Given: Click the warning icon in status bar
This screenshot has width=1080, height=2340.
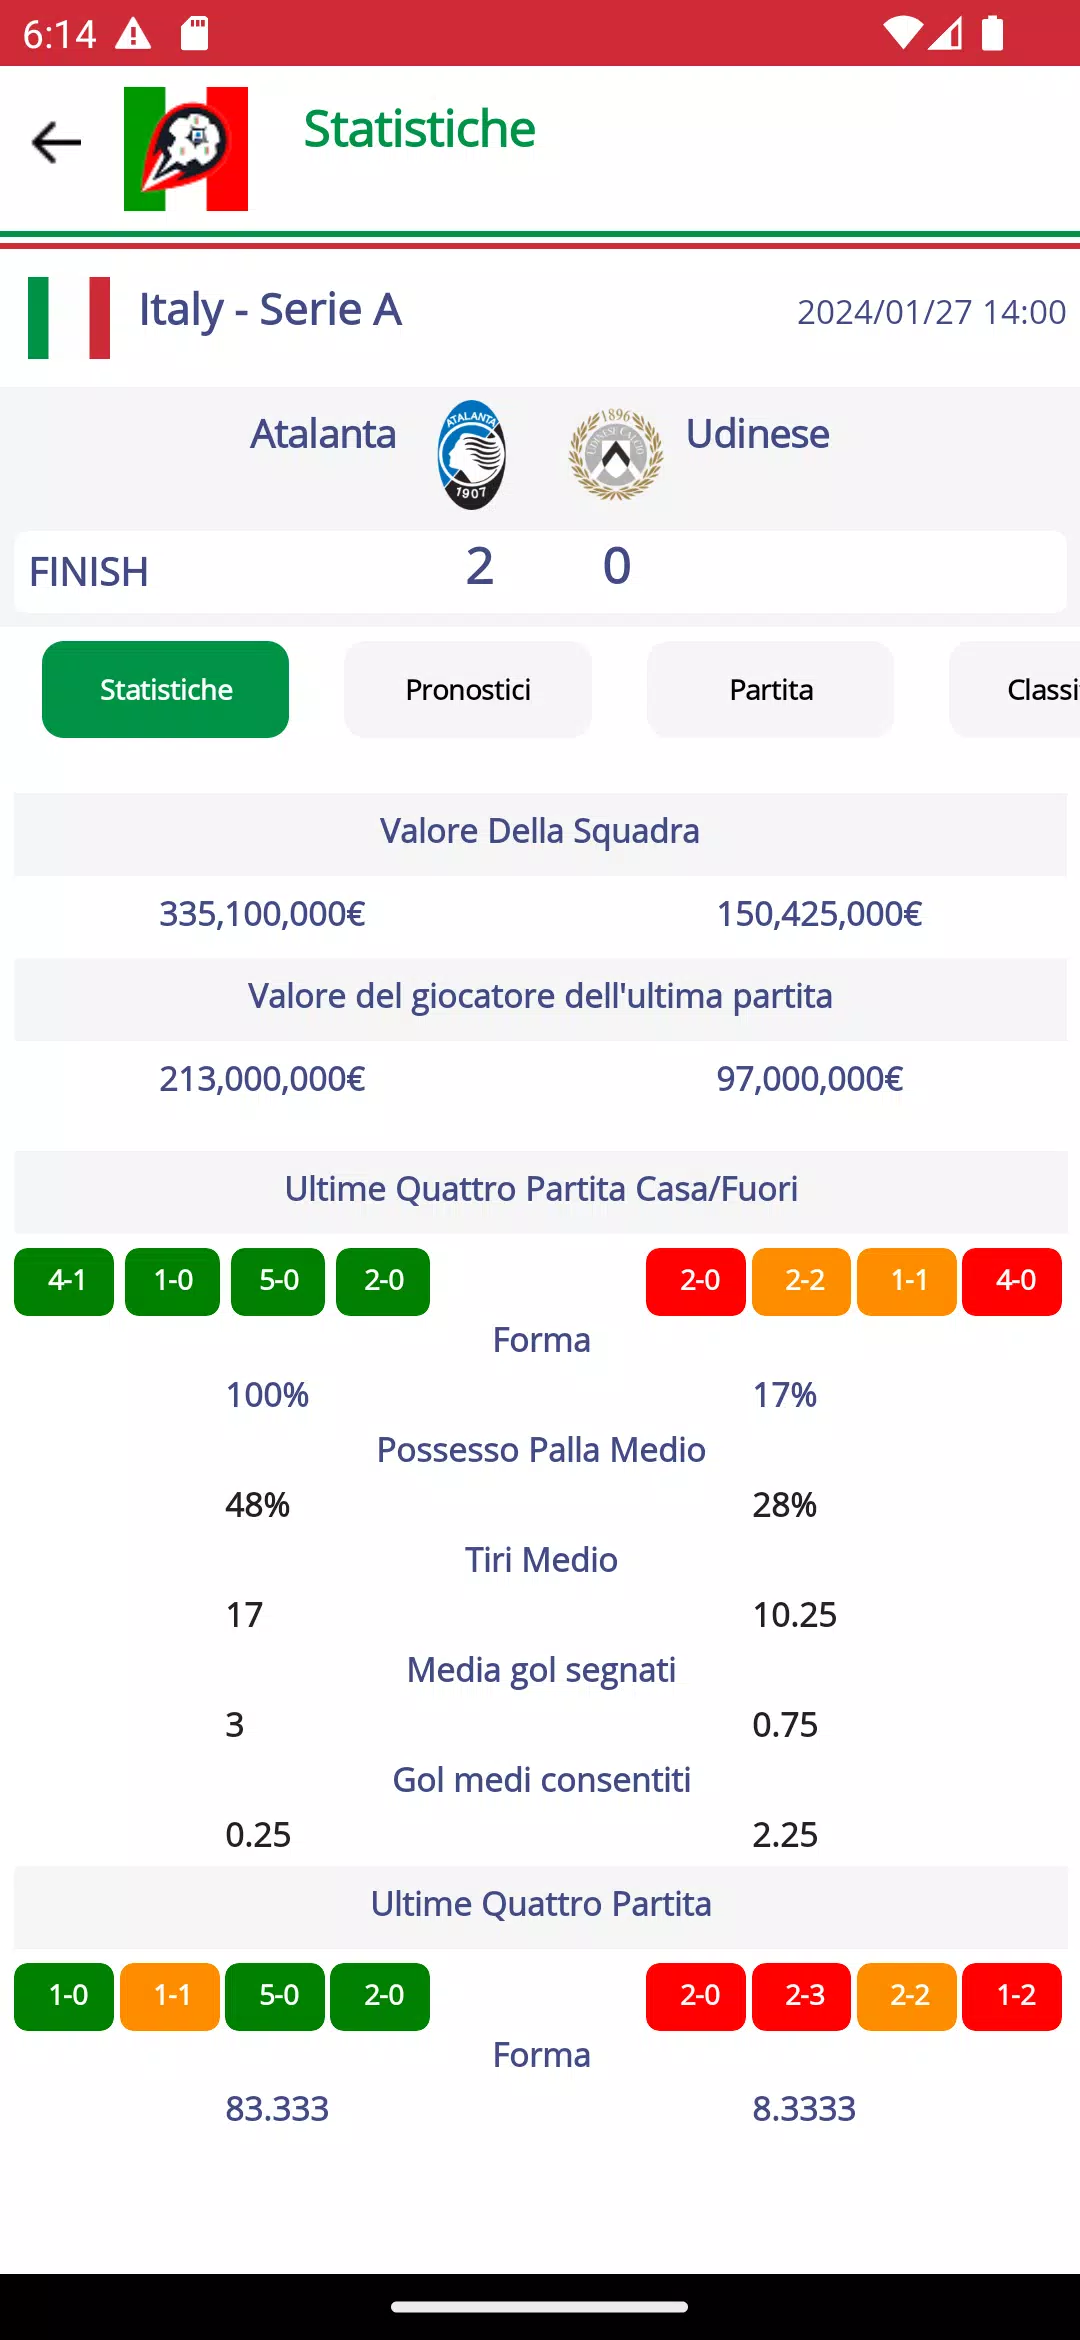Looking at the screenshot, I should (133, 33).
